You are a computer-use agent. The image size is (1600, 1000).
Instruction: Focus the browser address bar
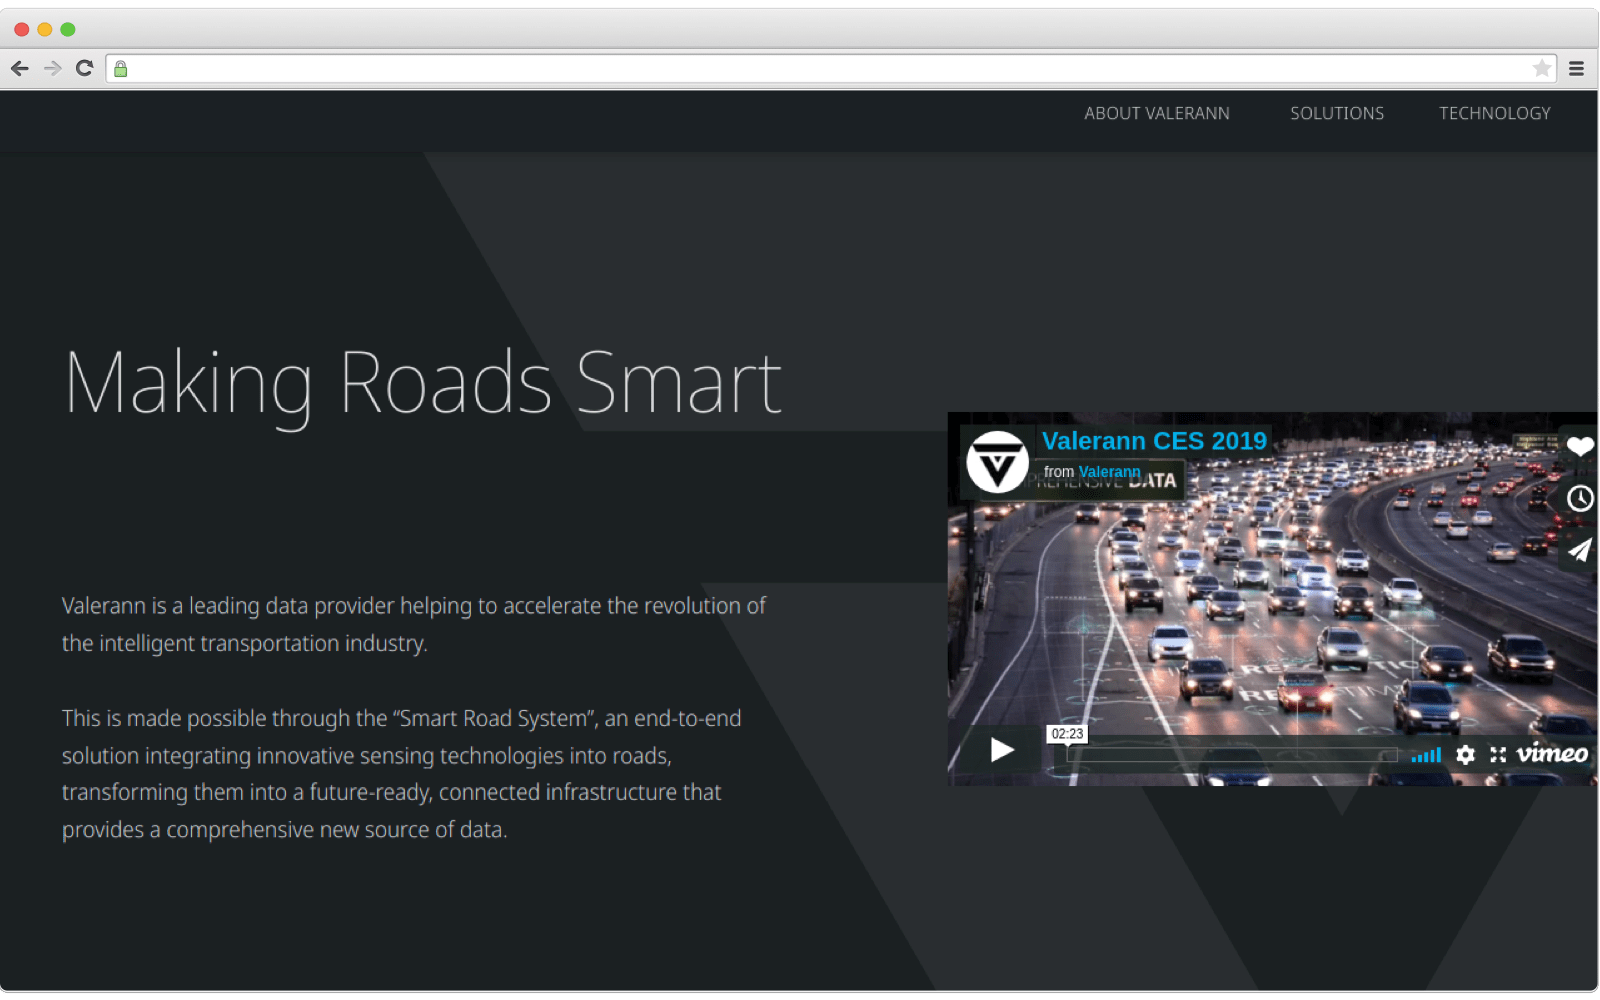pos(830,68)
